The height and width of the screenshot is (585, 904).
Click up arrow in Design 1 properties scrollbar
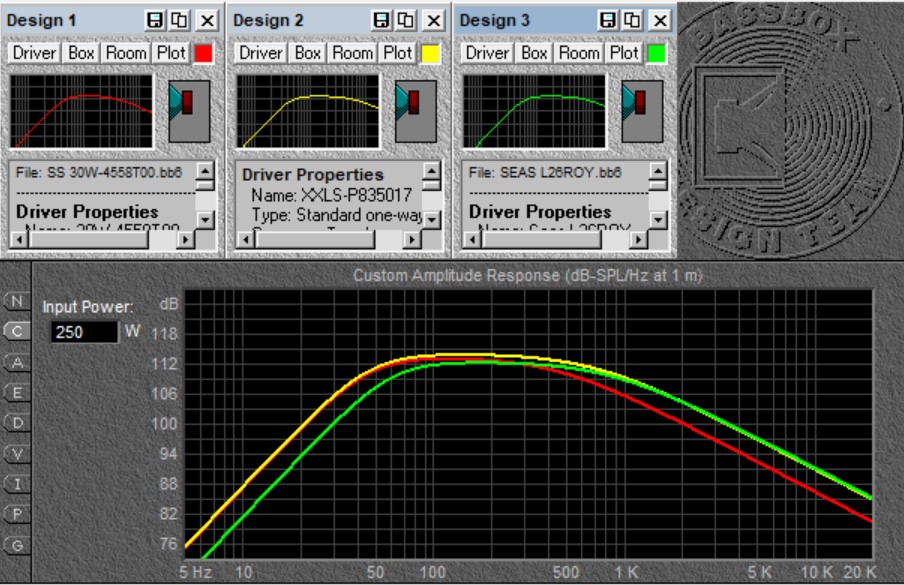pyautogui.click(x=205, y=170)
